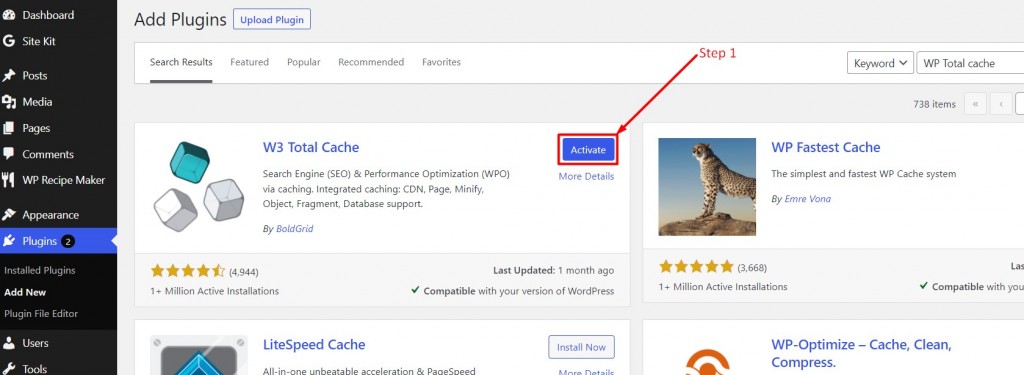Click the Comments bubble icon

pos(8,154)
